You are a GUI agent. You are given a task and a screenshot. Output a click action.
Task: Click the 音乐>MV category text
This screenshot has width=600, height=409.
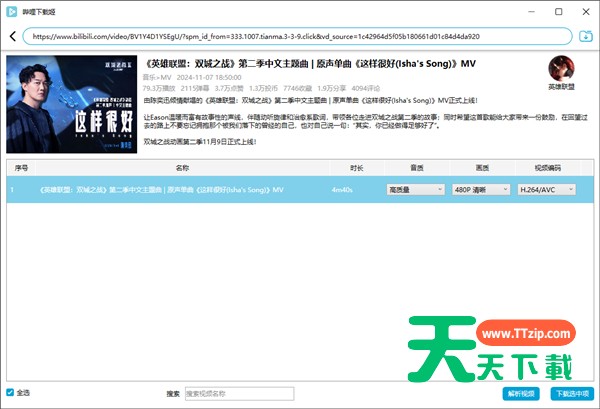coord(157,77)
